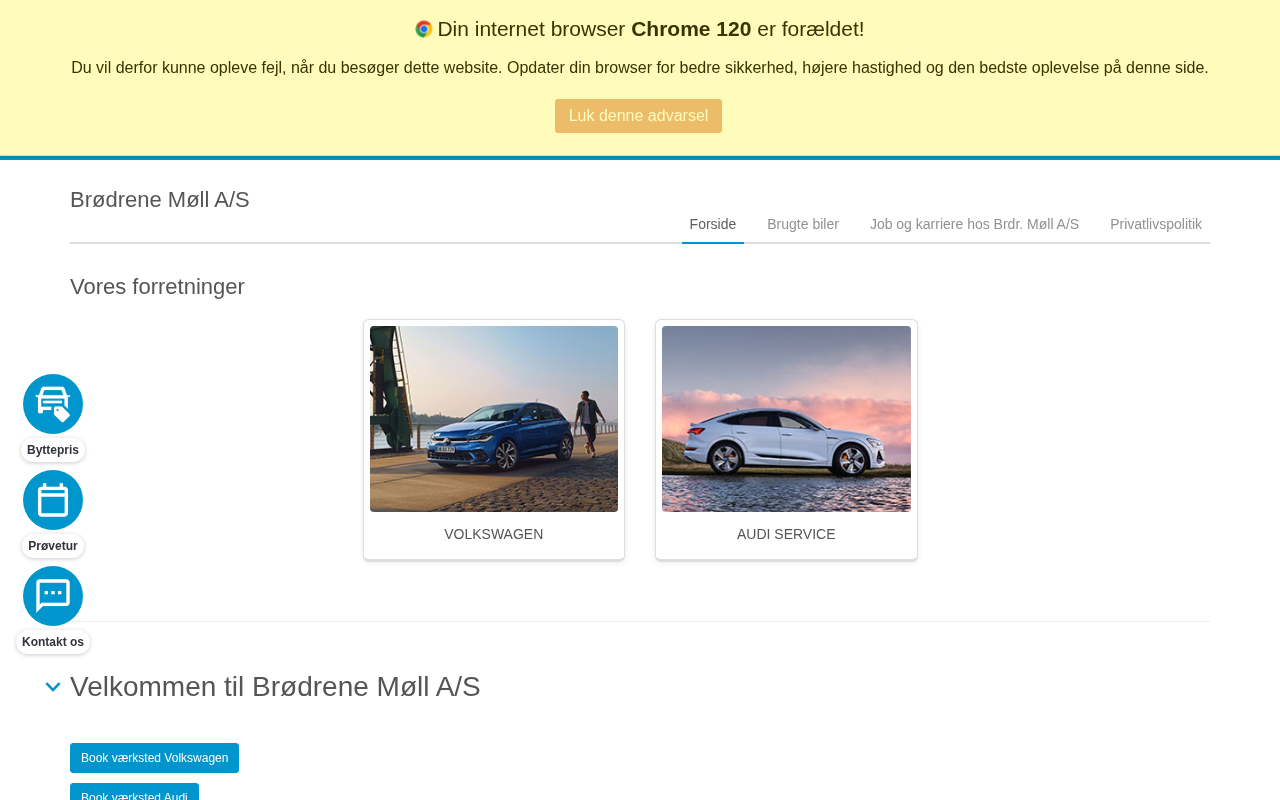This screenshot has height=800, width=1280.
Task: Click the Byttepris car icon
Action: [x=53, y=404]
